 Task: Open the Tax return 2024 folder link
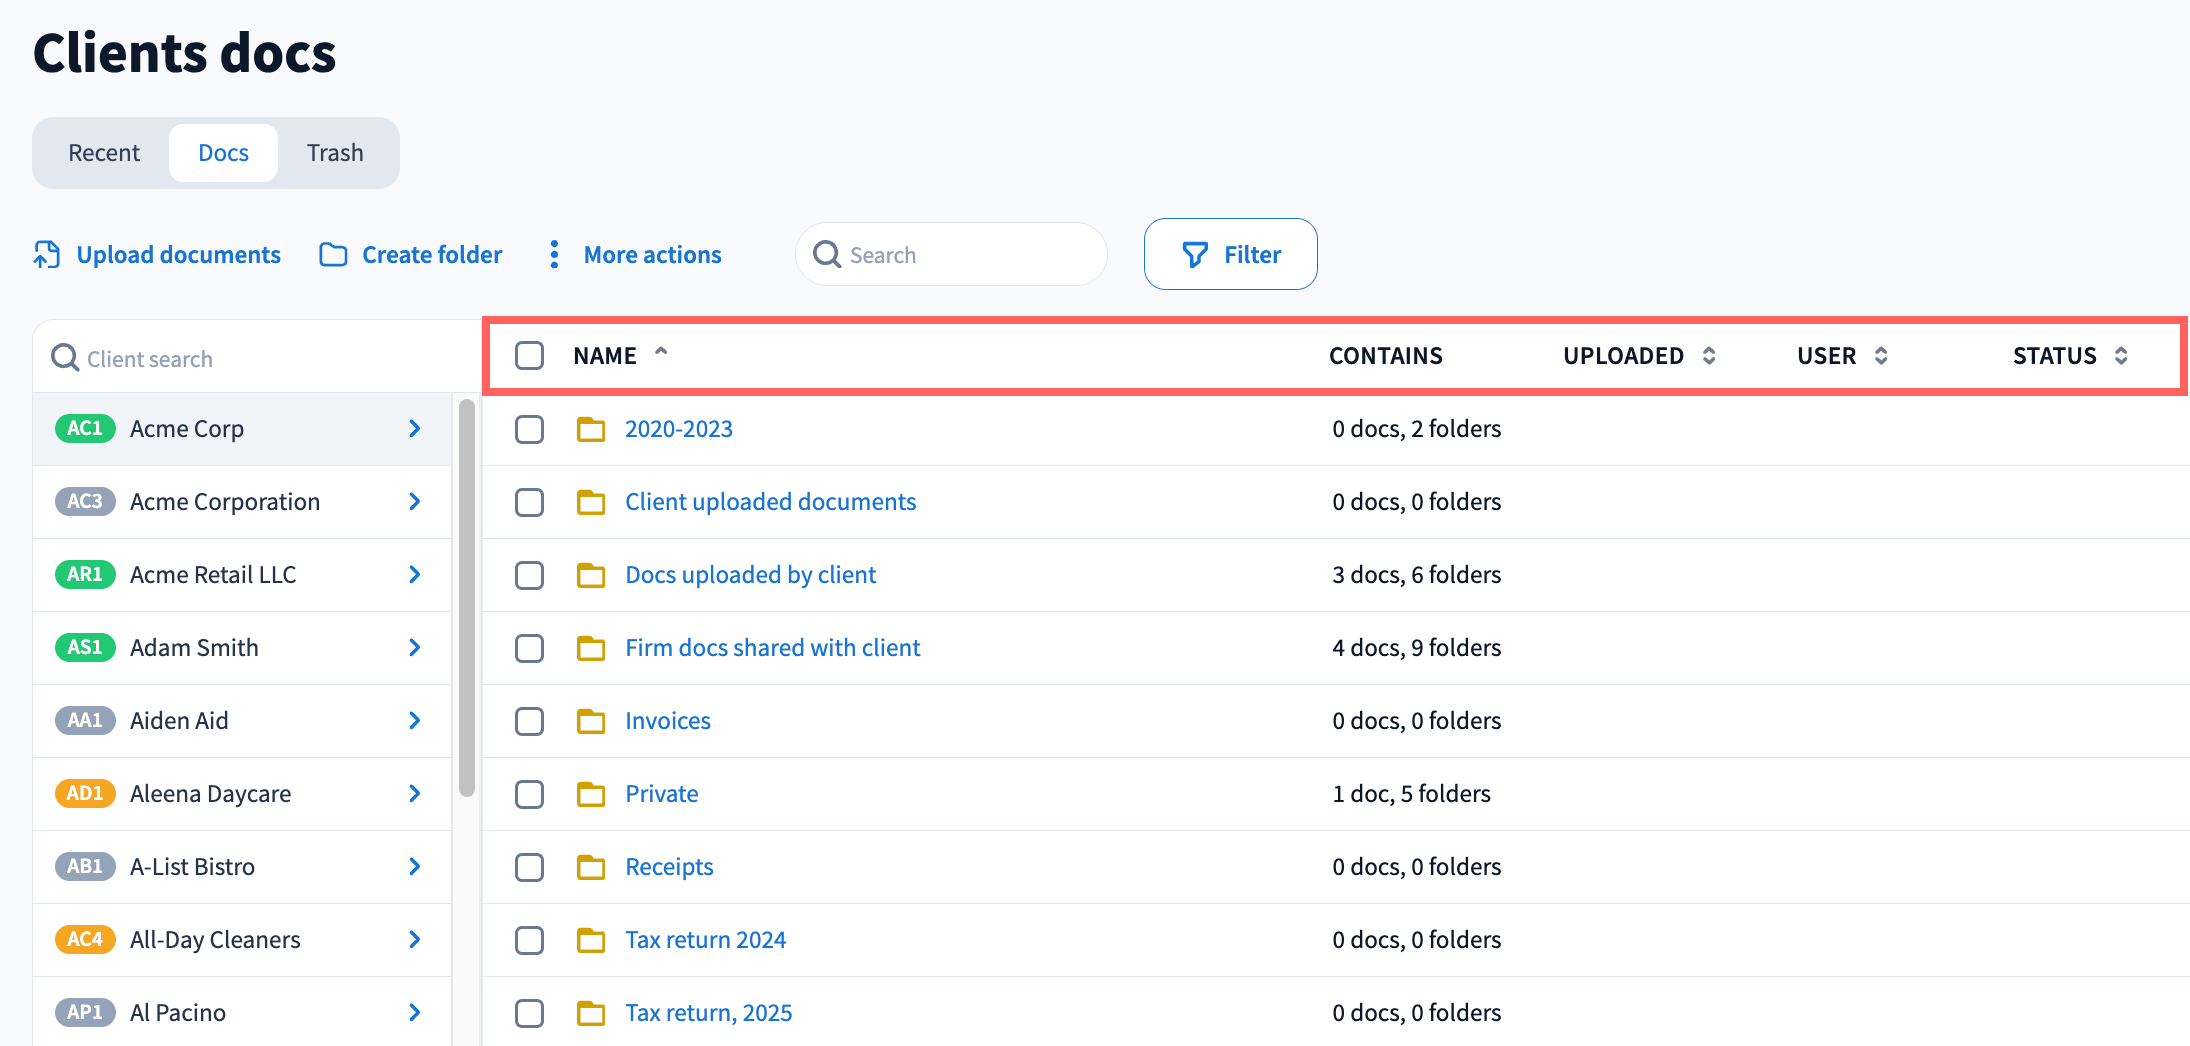tap(705, 940)
